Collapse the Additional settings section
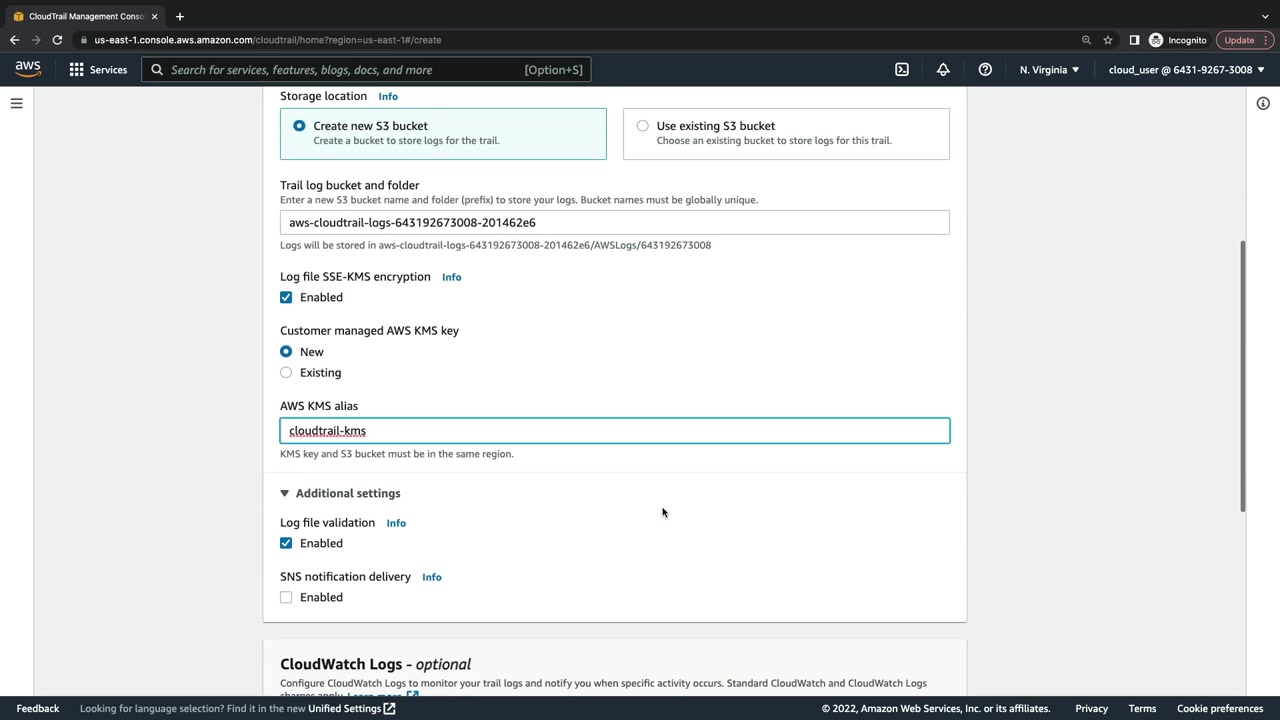1280x720 pixels. pos(340,493)
